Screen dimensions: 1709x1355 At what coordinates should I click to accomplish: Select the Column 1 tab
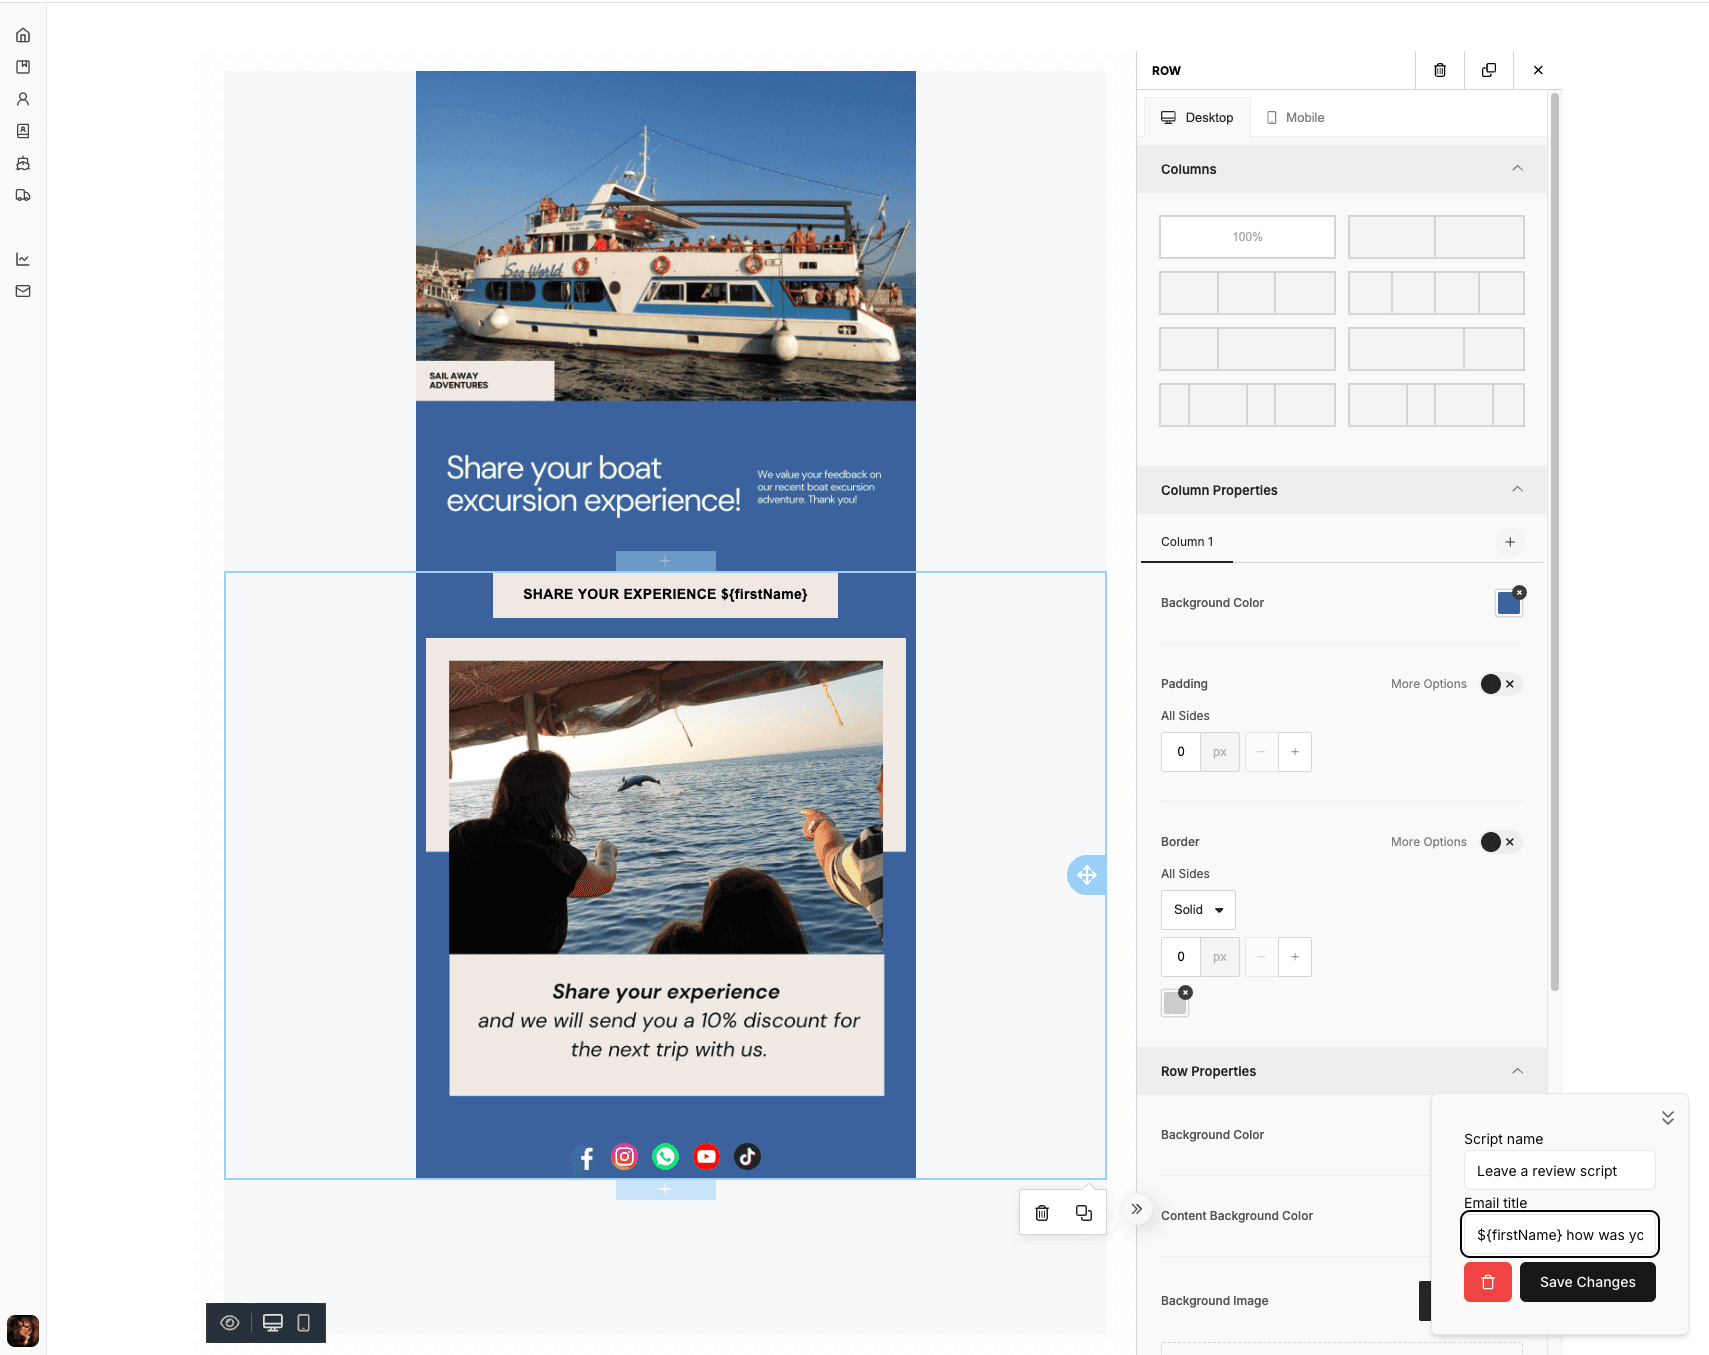point(1187,542)
